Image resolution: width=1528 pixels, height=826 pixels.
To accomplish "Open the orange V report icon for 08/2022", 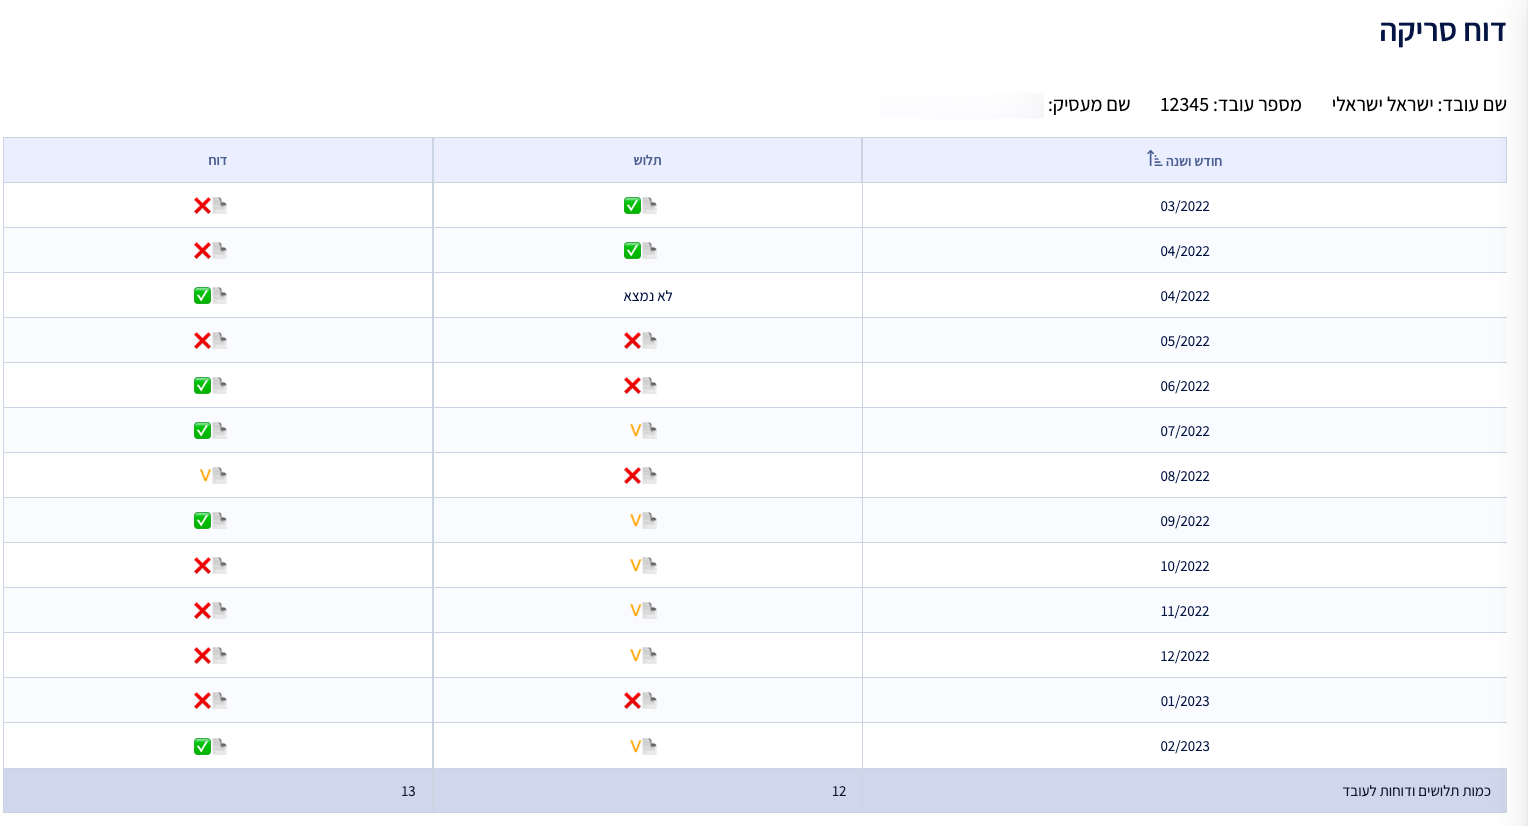I will 212,476.
